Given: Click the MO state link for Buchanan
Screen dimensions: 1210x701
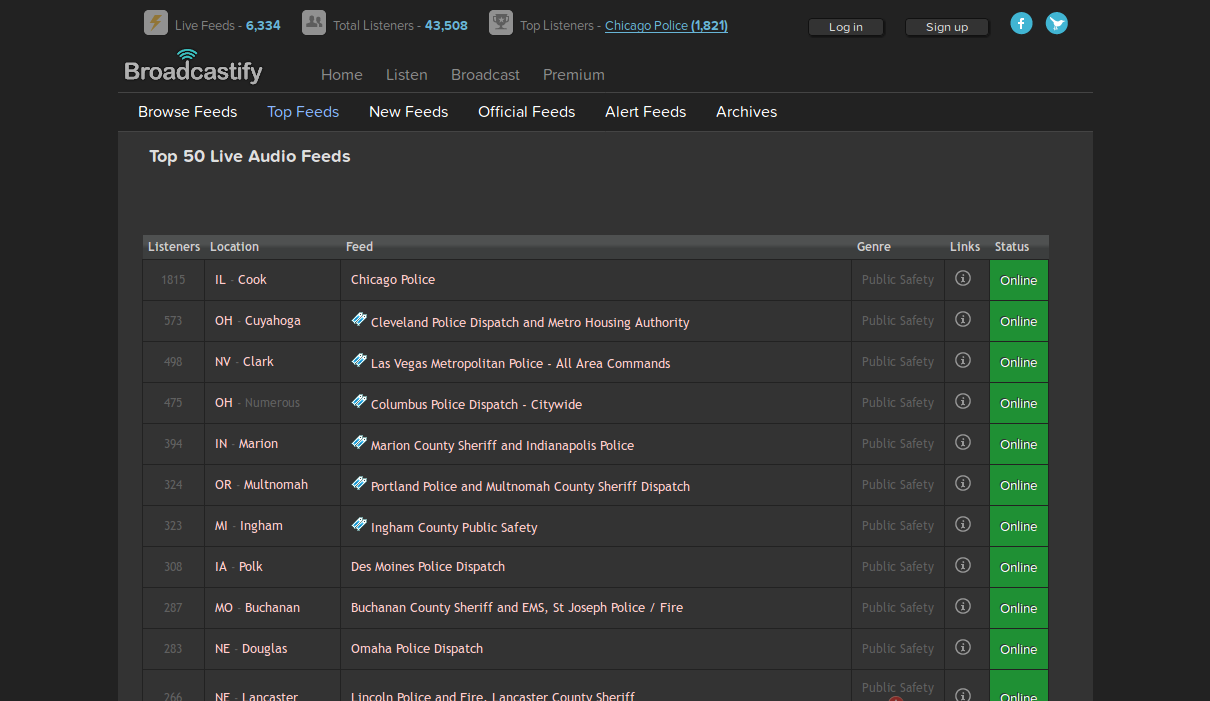Looking at the screenshot, I should pos(224,608).
